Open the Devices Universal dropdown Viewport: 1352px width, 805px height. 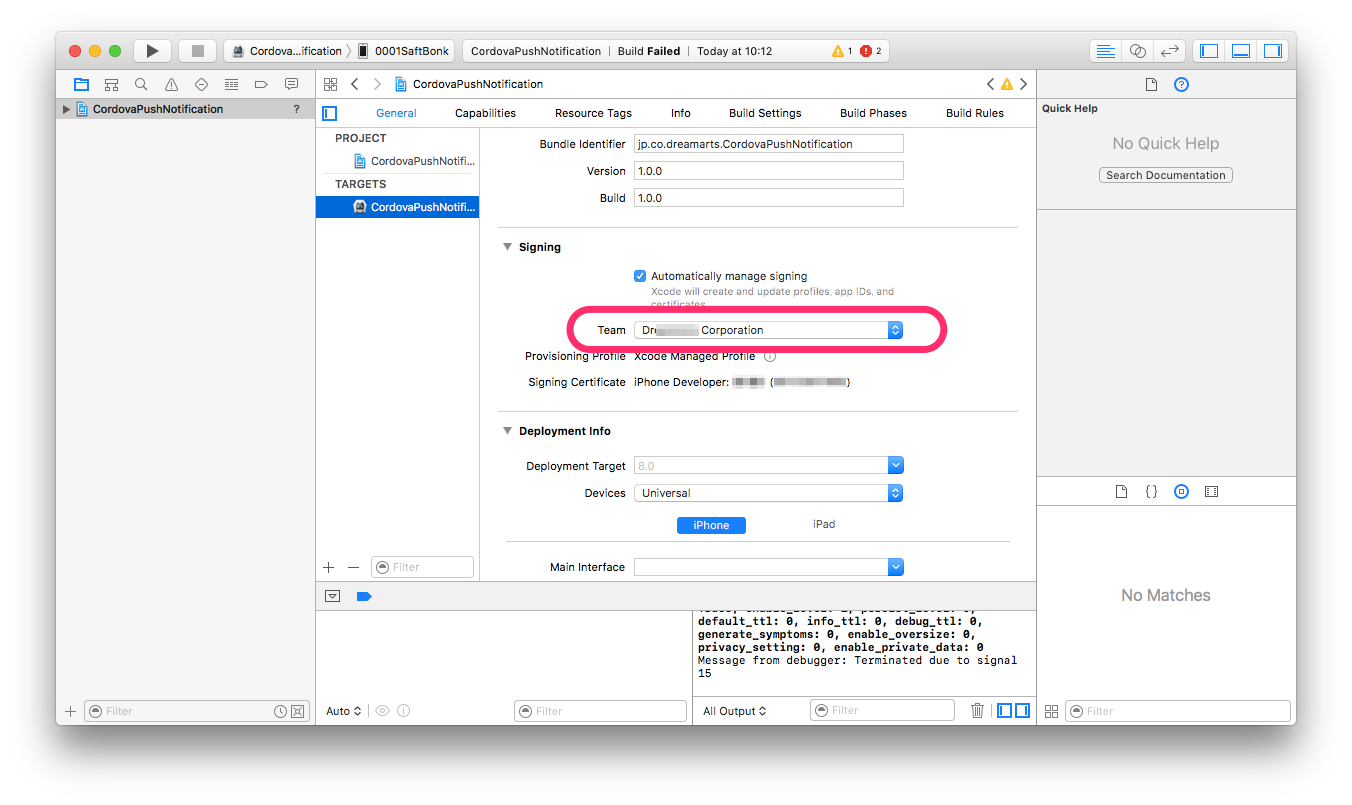pos(768,493)
